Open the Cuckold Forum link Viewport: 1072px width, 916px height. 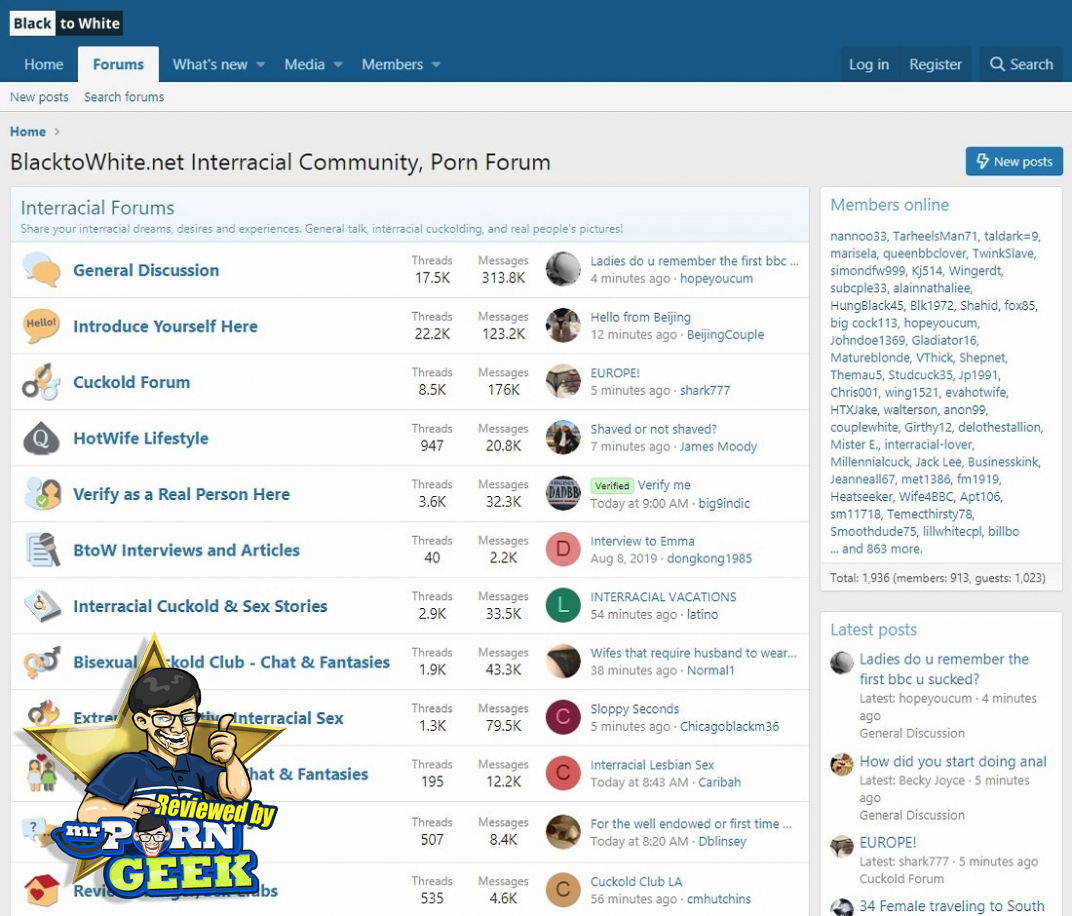(131, 382)
